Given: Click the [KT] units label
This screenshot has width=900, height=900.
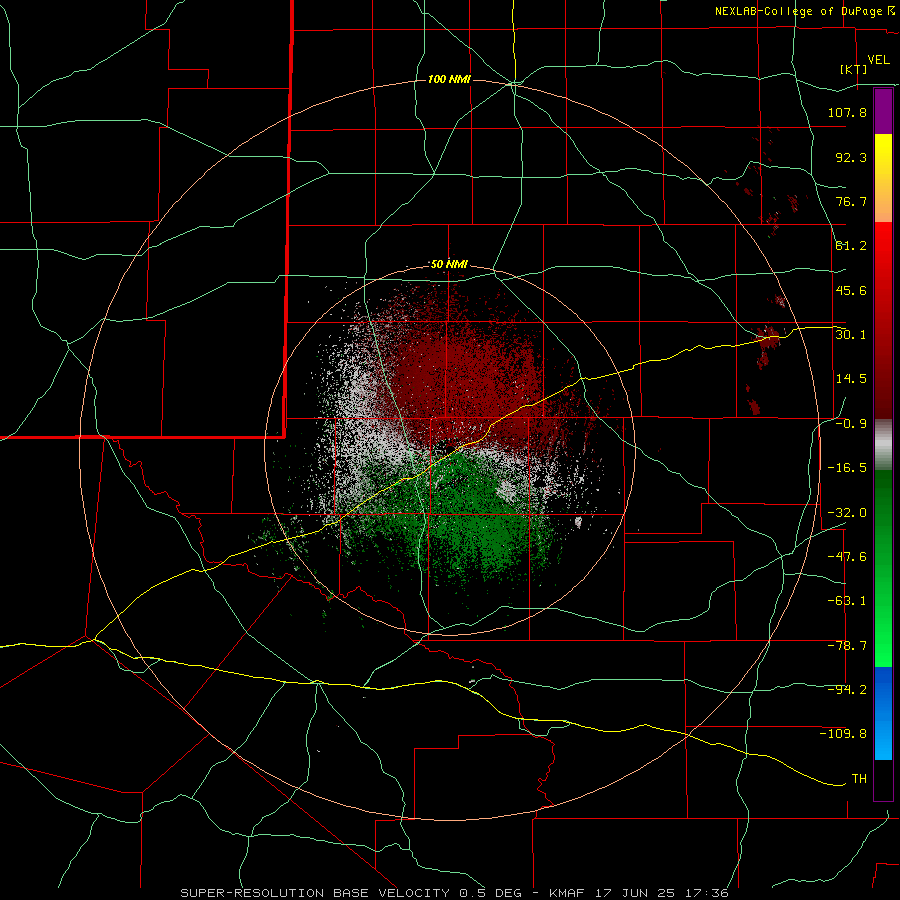Looking at the screenshot, I should (853, 69).
